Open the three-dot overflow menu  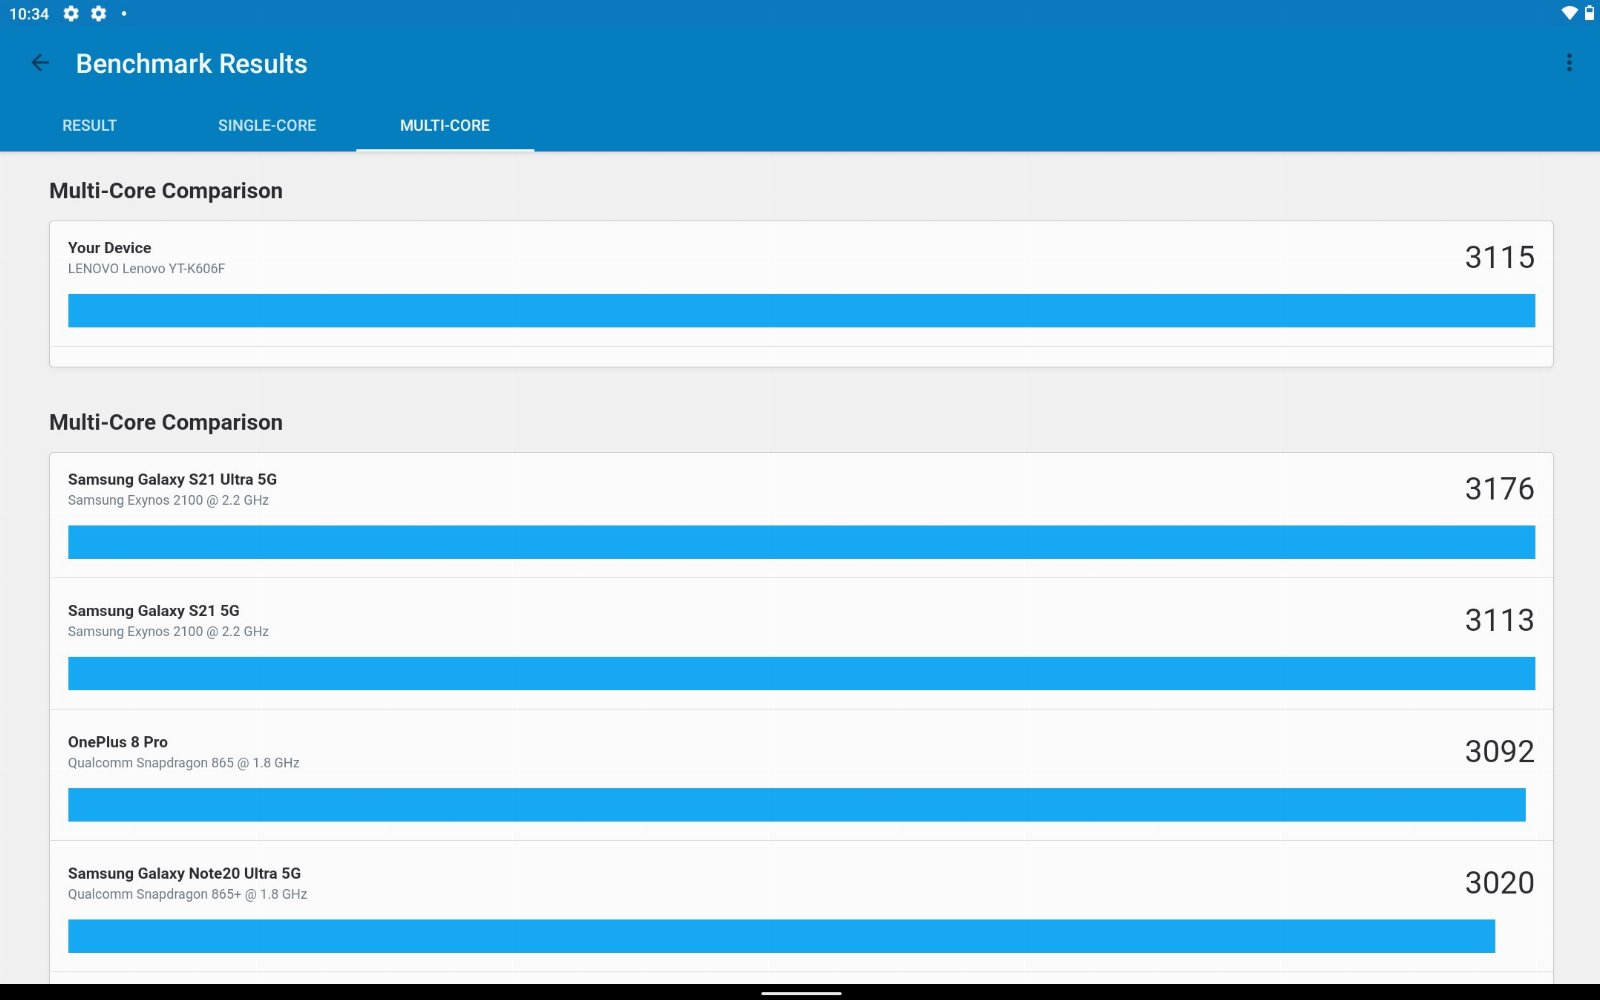[1568, 63]
